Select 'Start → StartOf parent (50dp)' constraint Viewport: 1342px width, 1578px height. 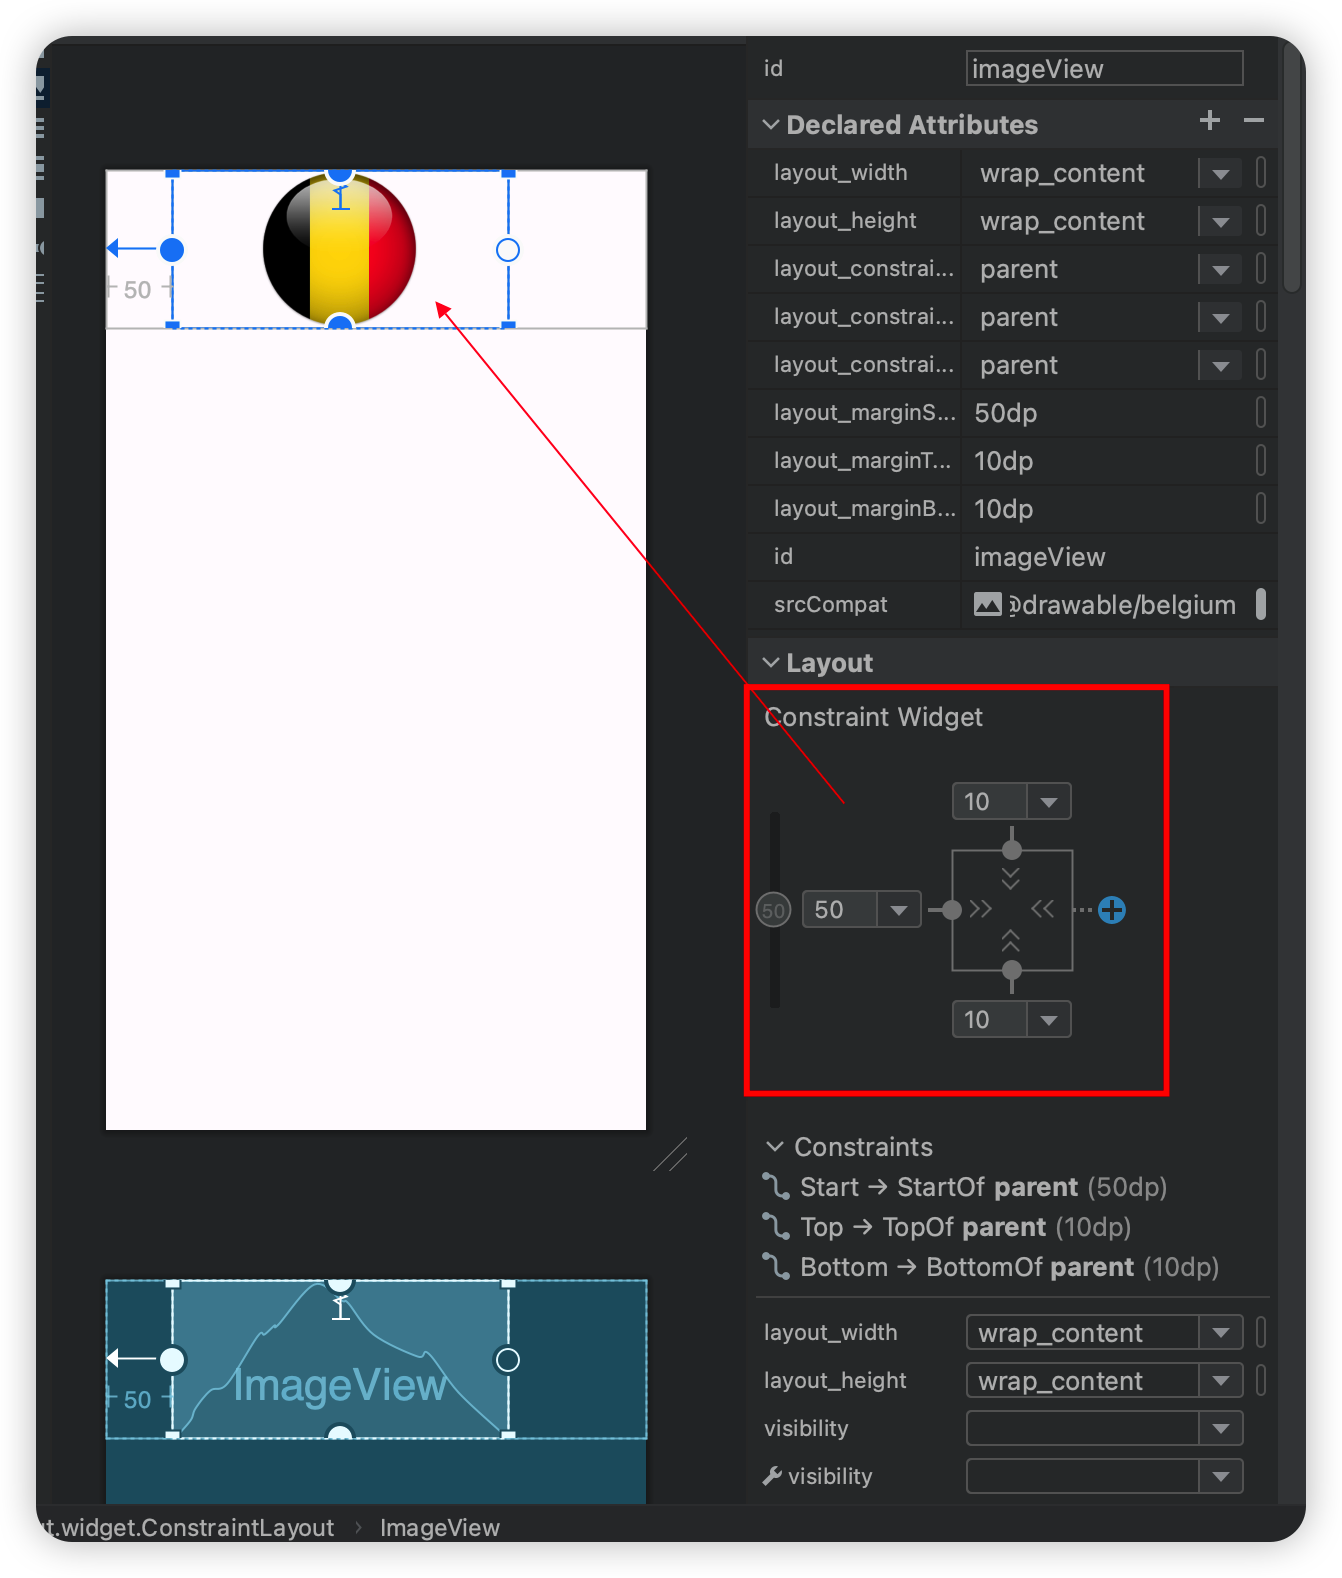point(983,1187)
